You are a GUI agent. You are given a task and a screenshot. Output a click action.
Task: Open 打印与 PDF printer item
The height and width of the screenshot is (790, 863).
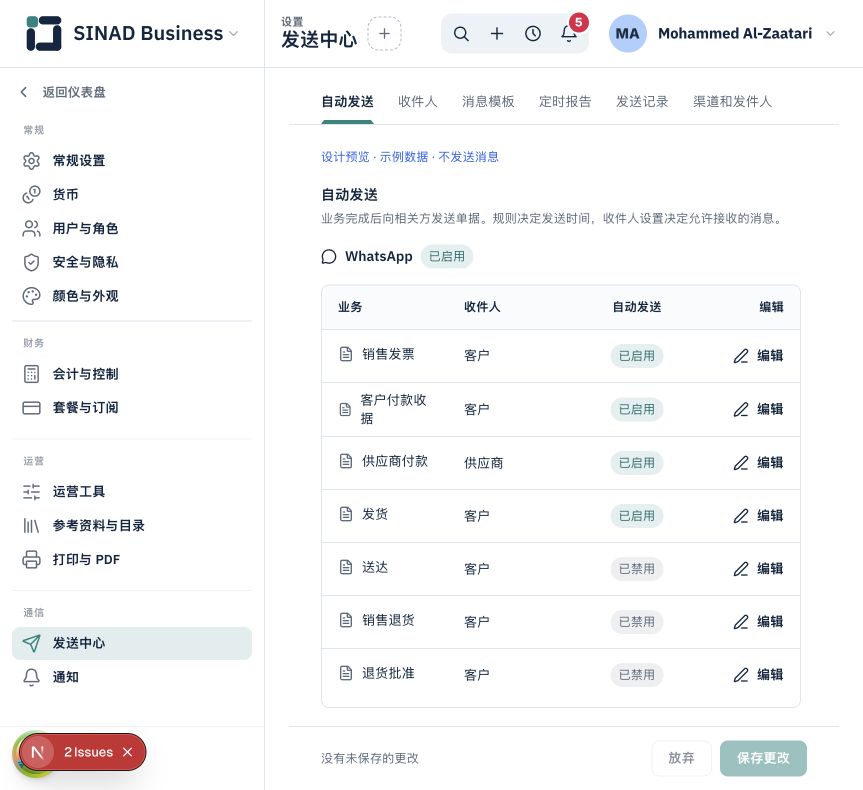(132, 559)
